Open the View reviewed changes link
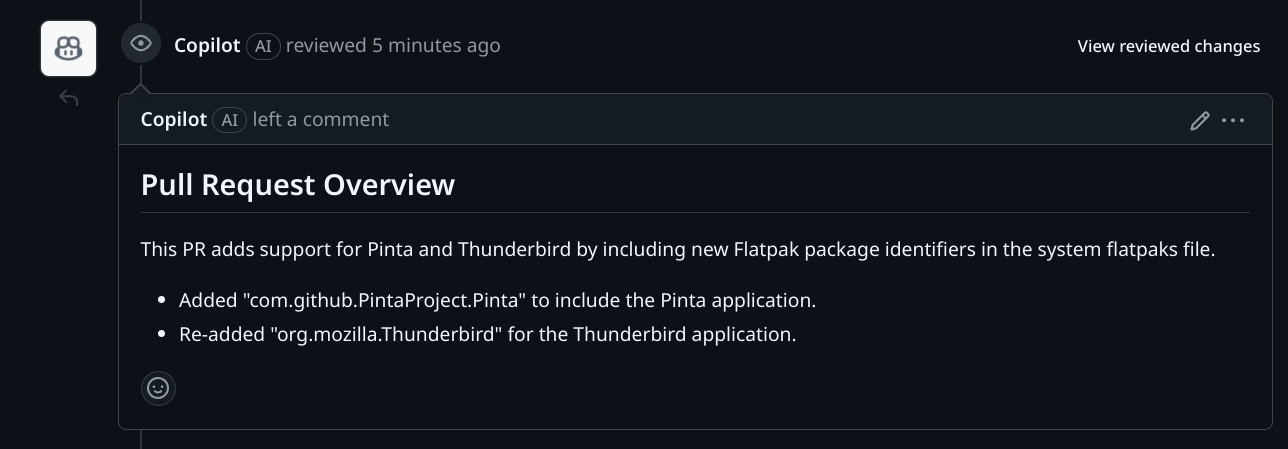Screen dimensions: 1288x449 (x=1168, y=46)
